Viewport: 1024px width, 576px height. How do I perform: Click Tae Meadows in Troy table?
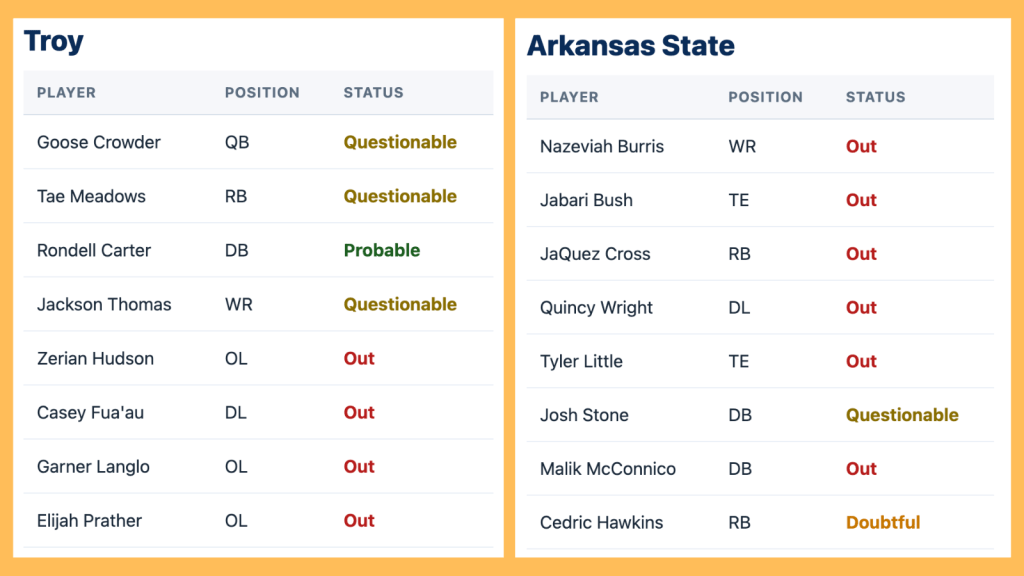click(x=91, y=196)
